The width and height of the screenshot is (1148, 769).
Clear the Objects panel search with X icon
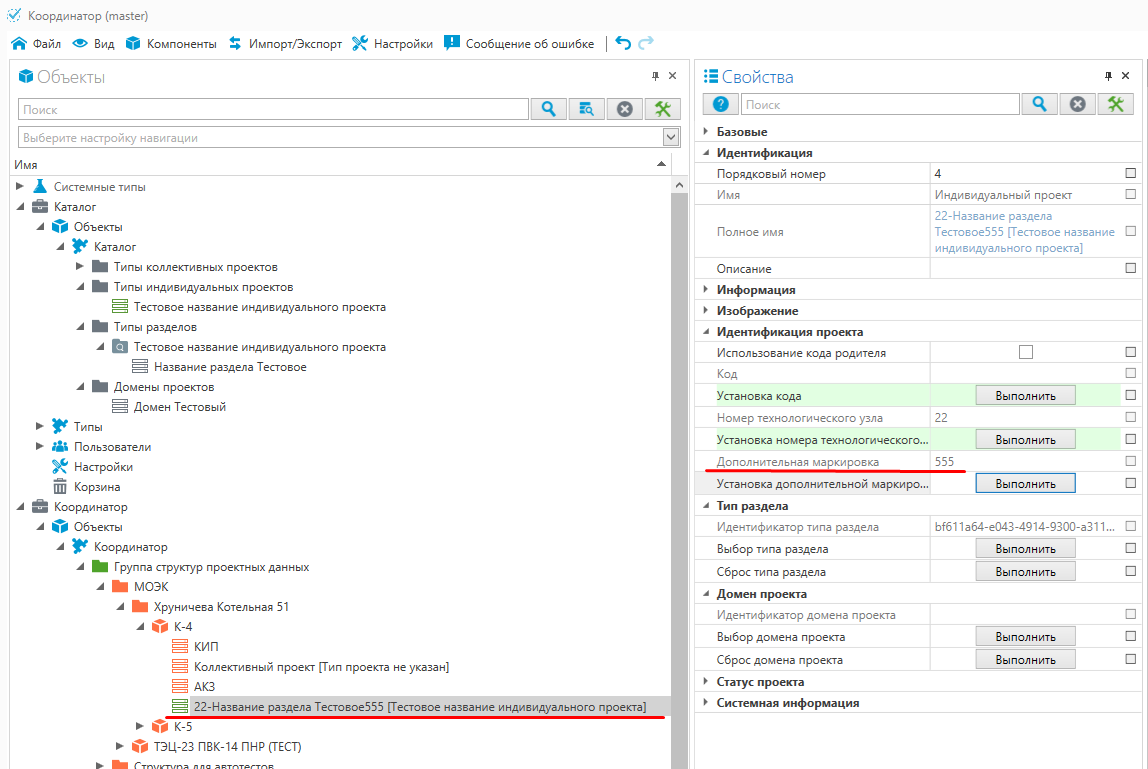tap(625, 110)
